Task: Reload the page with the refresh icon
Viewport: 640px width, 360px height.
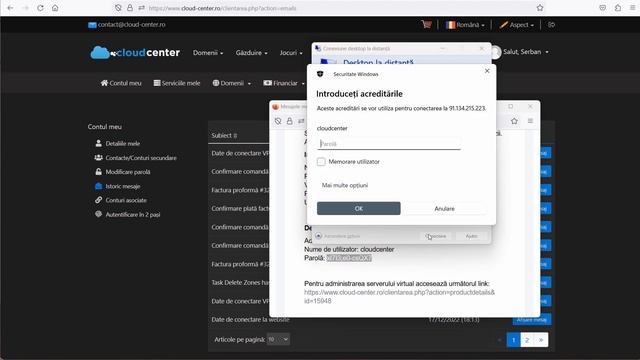Action: pos(40,8)
